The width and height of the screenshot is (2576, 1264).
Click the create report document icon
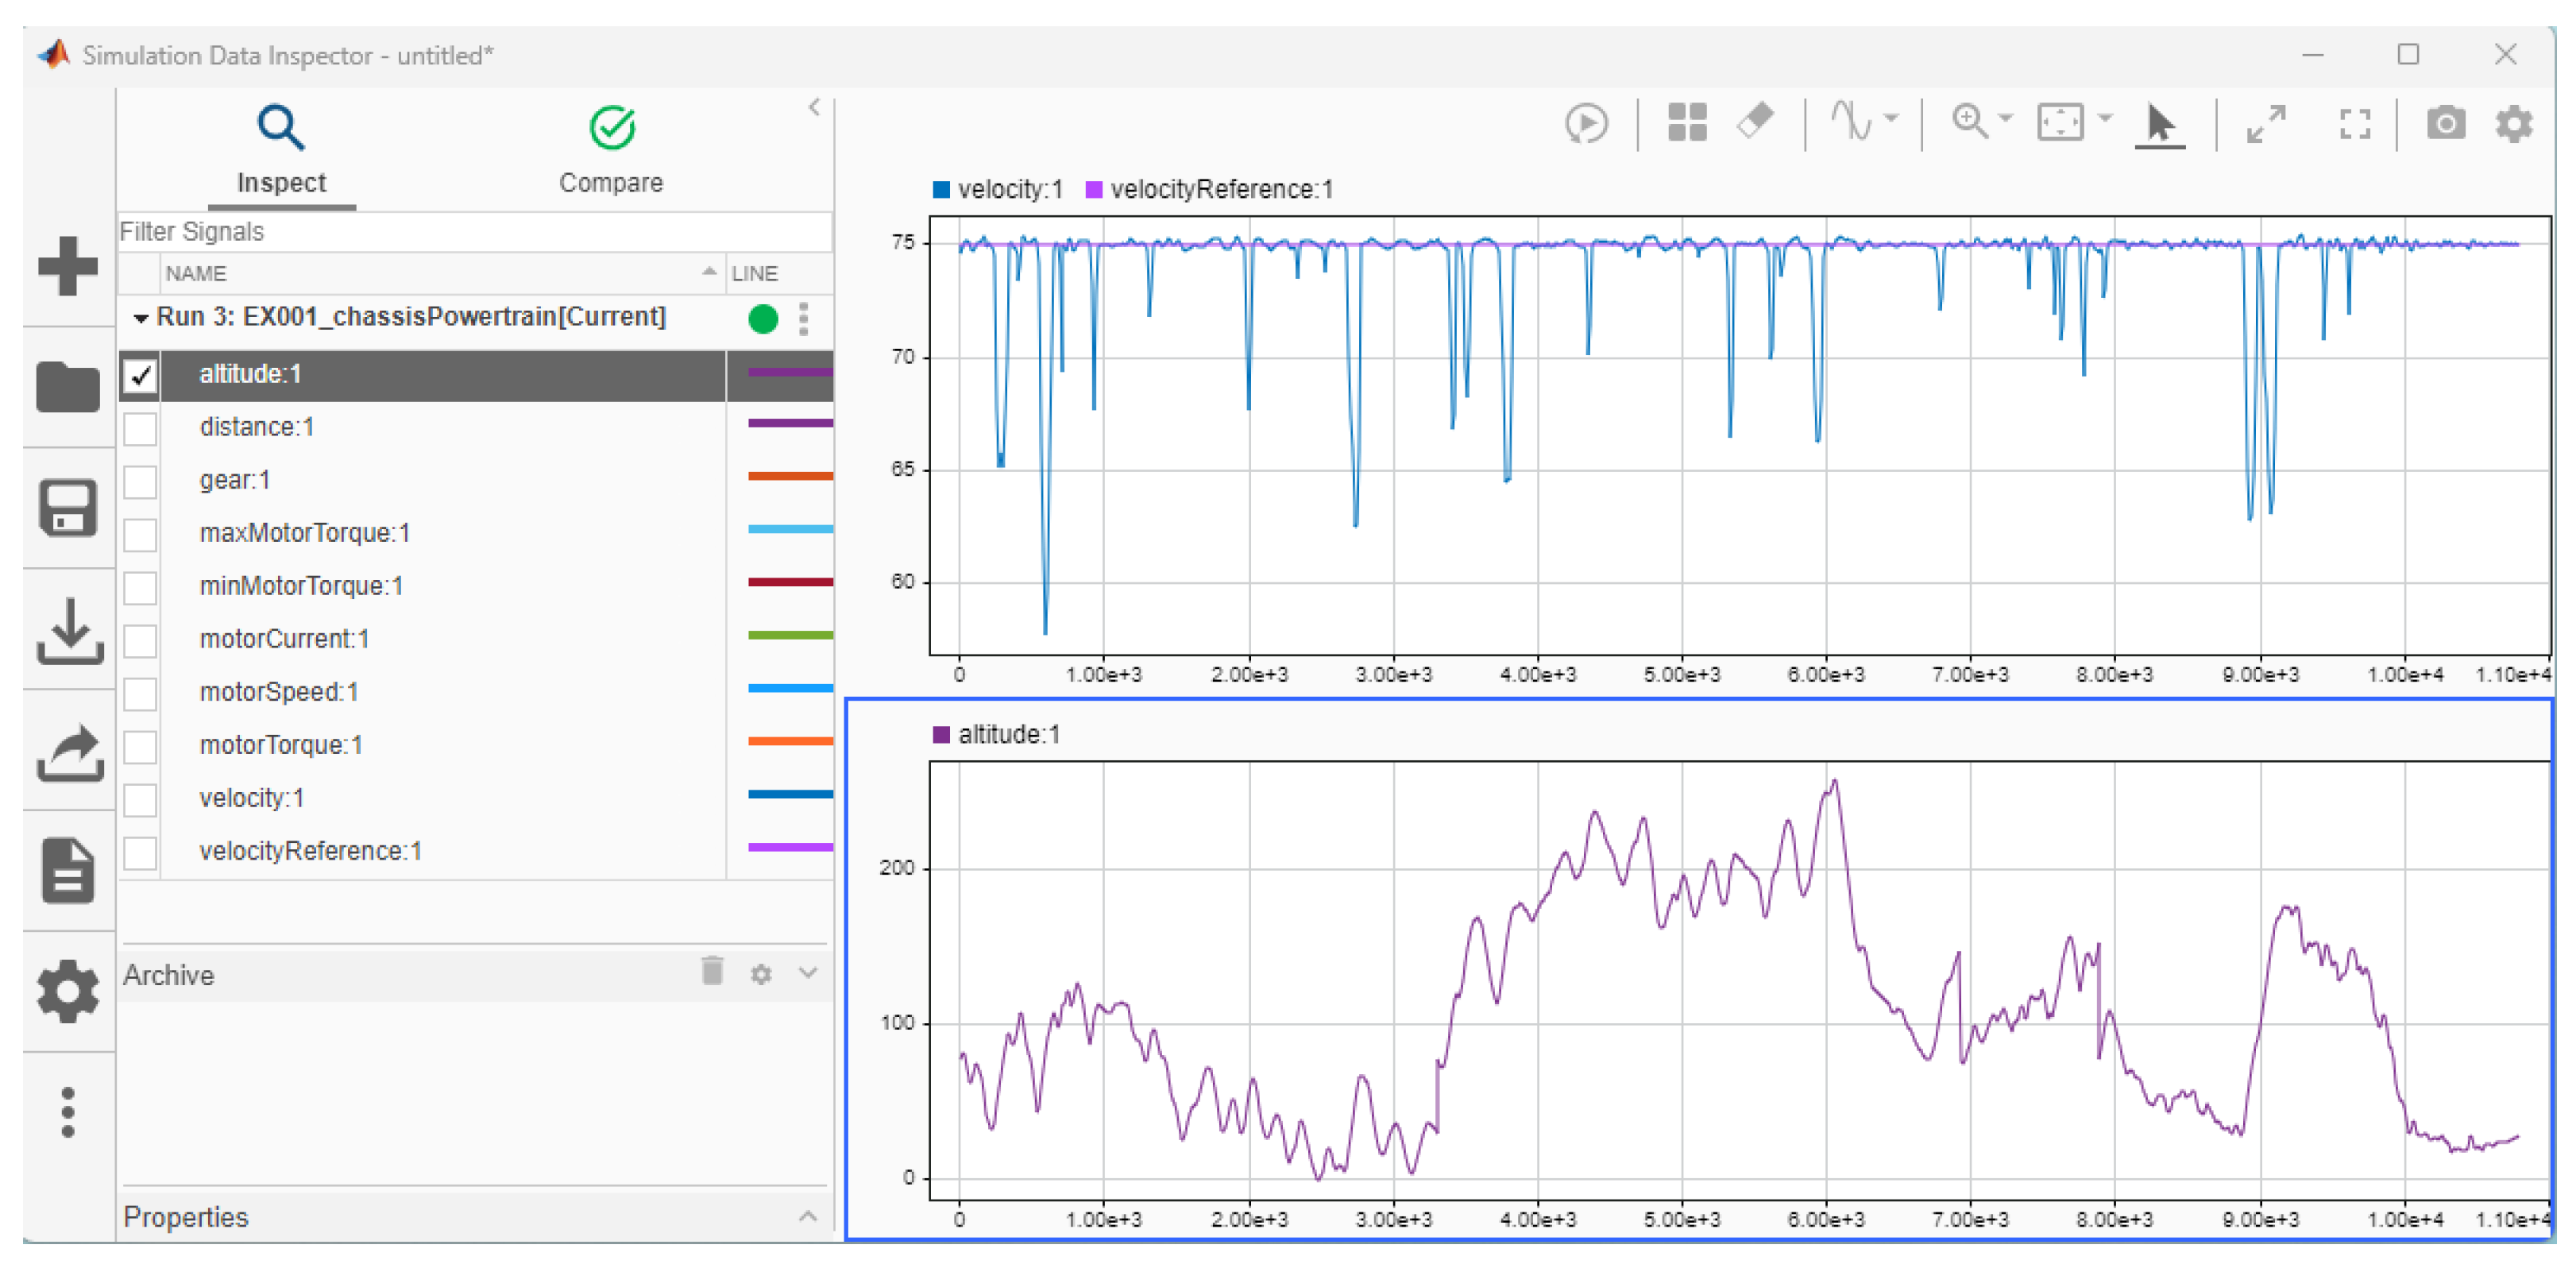tap(67, 872)
